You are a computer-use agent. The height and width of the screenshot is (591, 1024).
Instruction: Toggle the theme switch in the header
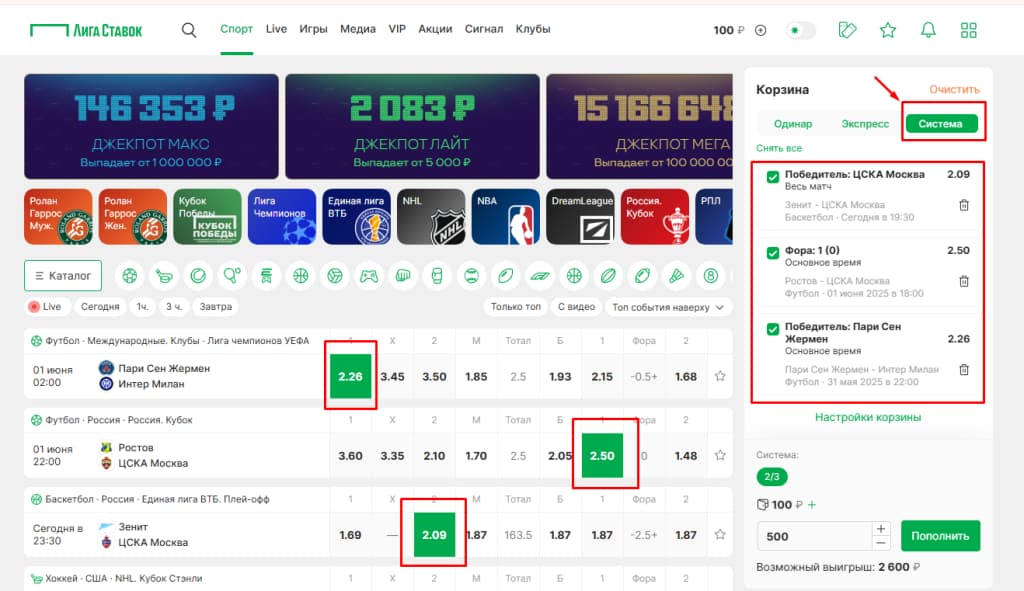(801, 30)
